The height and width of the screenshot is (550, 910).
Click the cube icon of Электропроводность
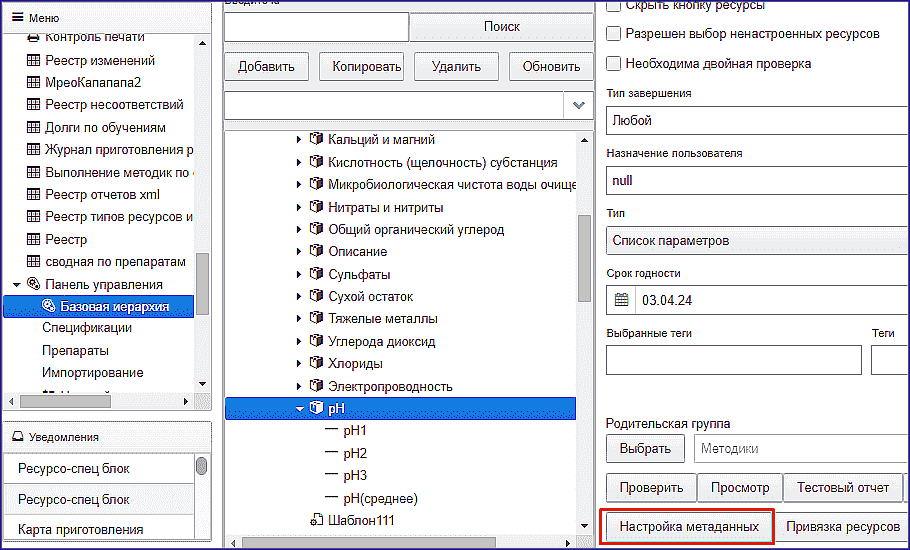click(316, 386)
